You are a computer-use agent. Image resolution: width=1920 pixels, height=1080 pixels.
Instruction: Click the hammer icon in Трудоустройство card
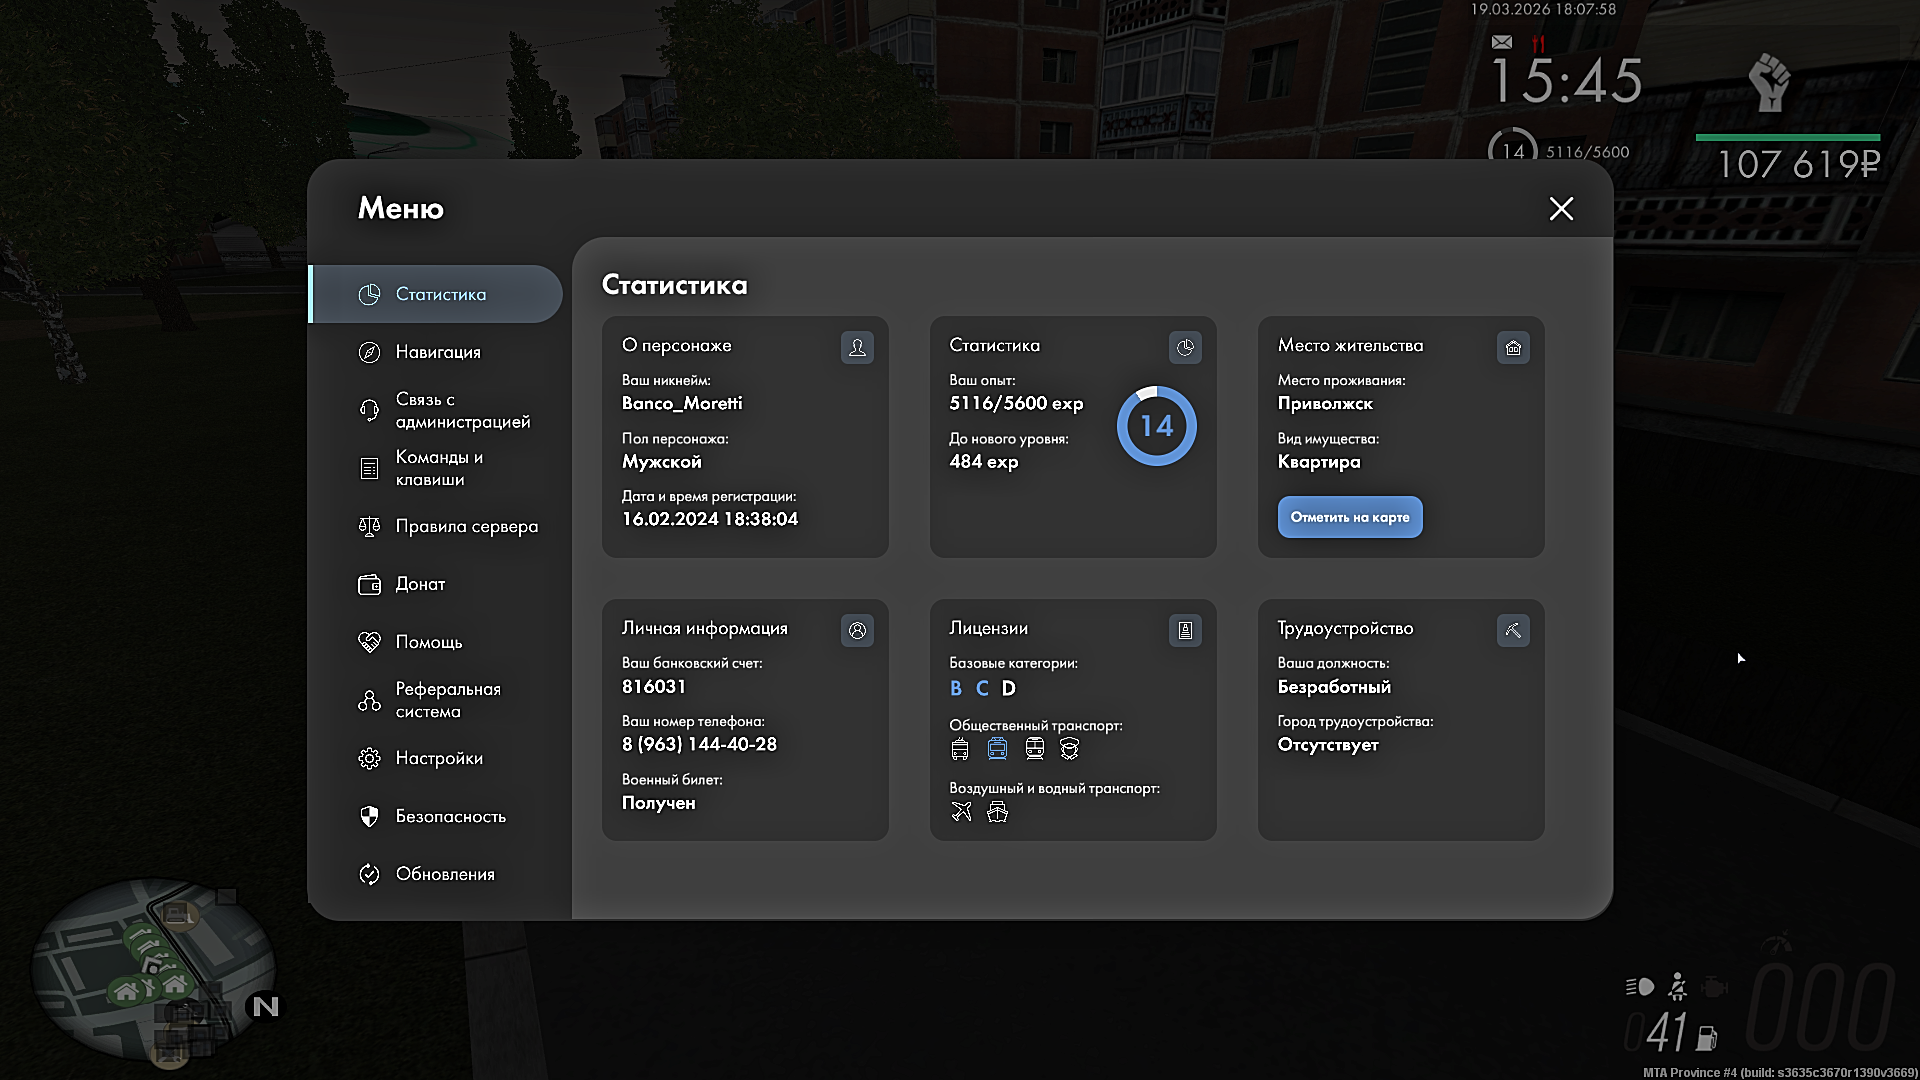click(1513, 630)
